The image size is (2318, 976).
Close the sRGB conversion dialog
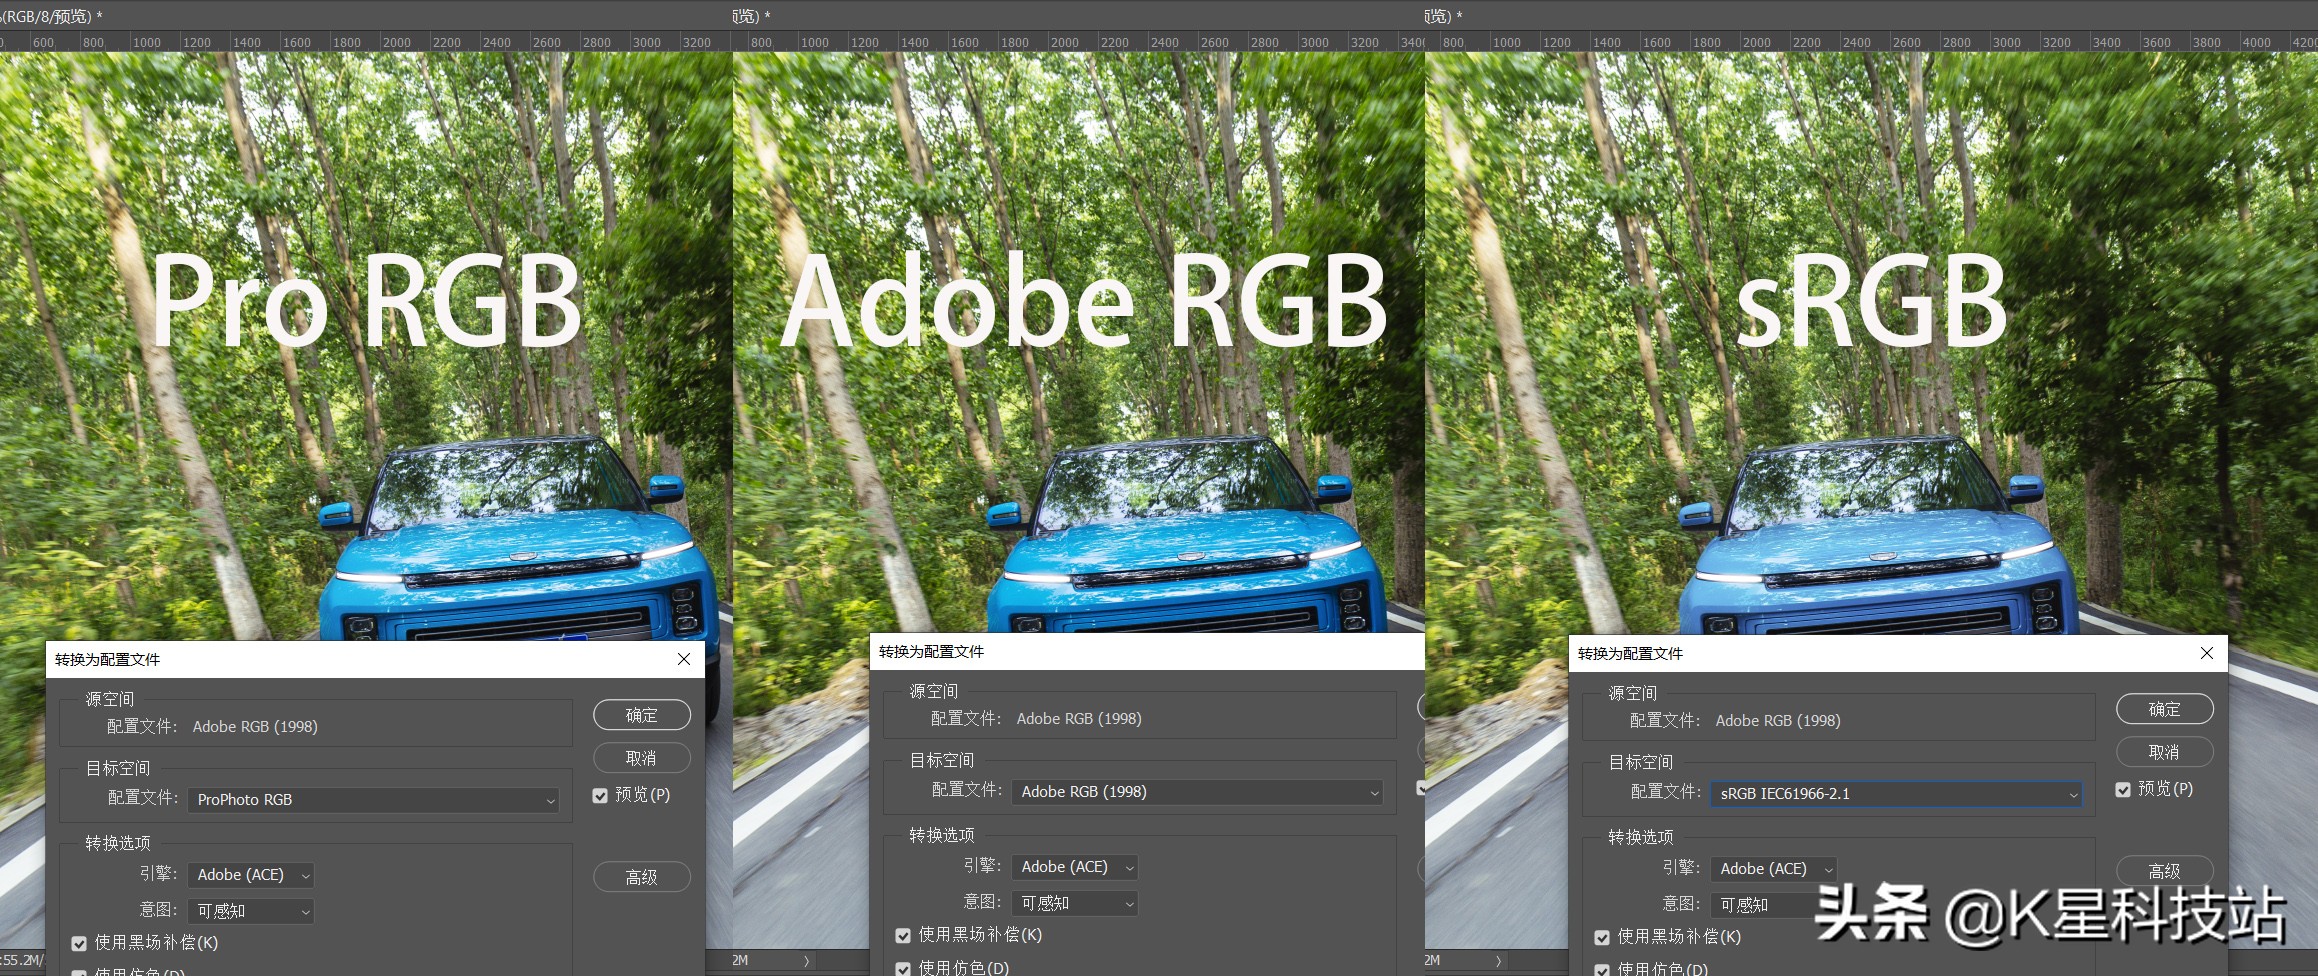point(2206,653)
